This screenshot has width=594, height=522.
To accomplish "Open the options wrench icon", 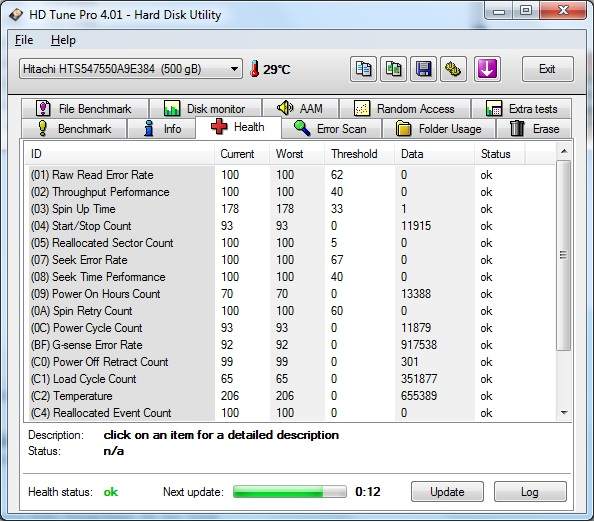I will coord(453,69).
